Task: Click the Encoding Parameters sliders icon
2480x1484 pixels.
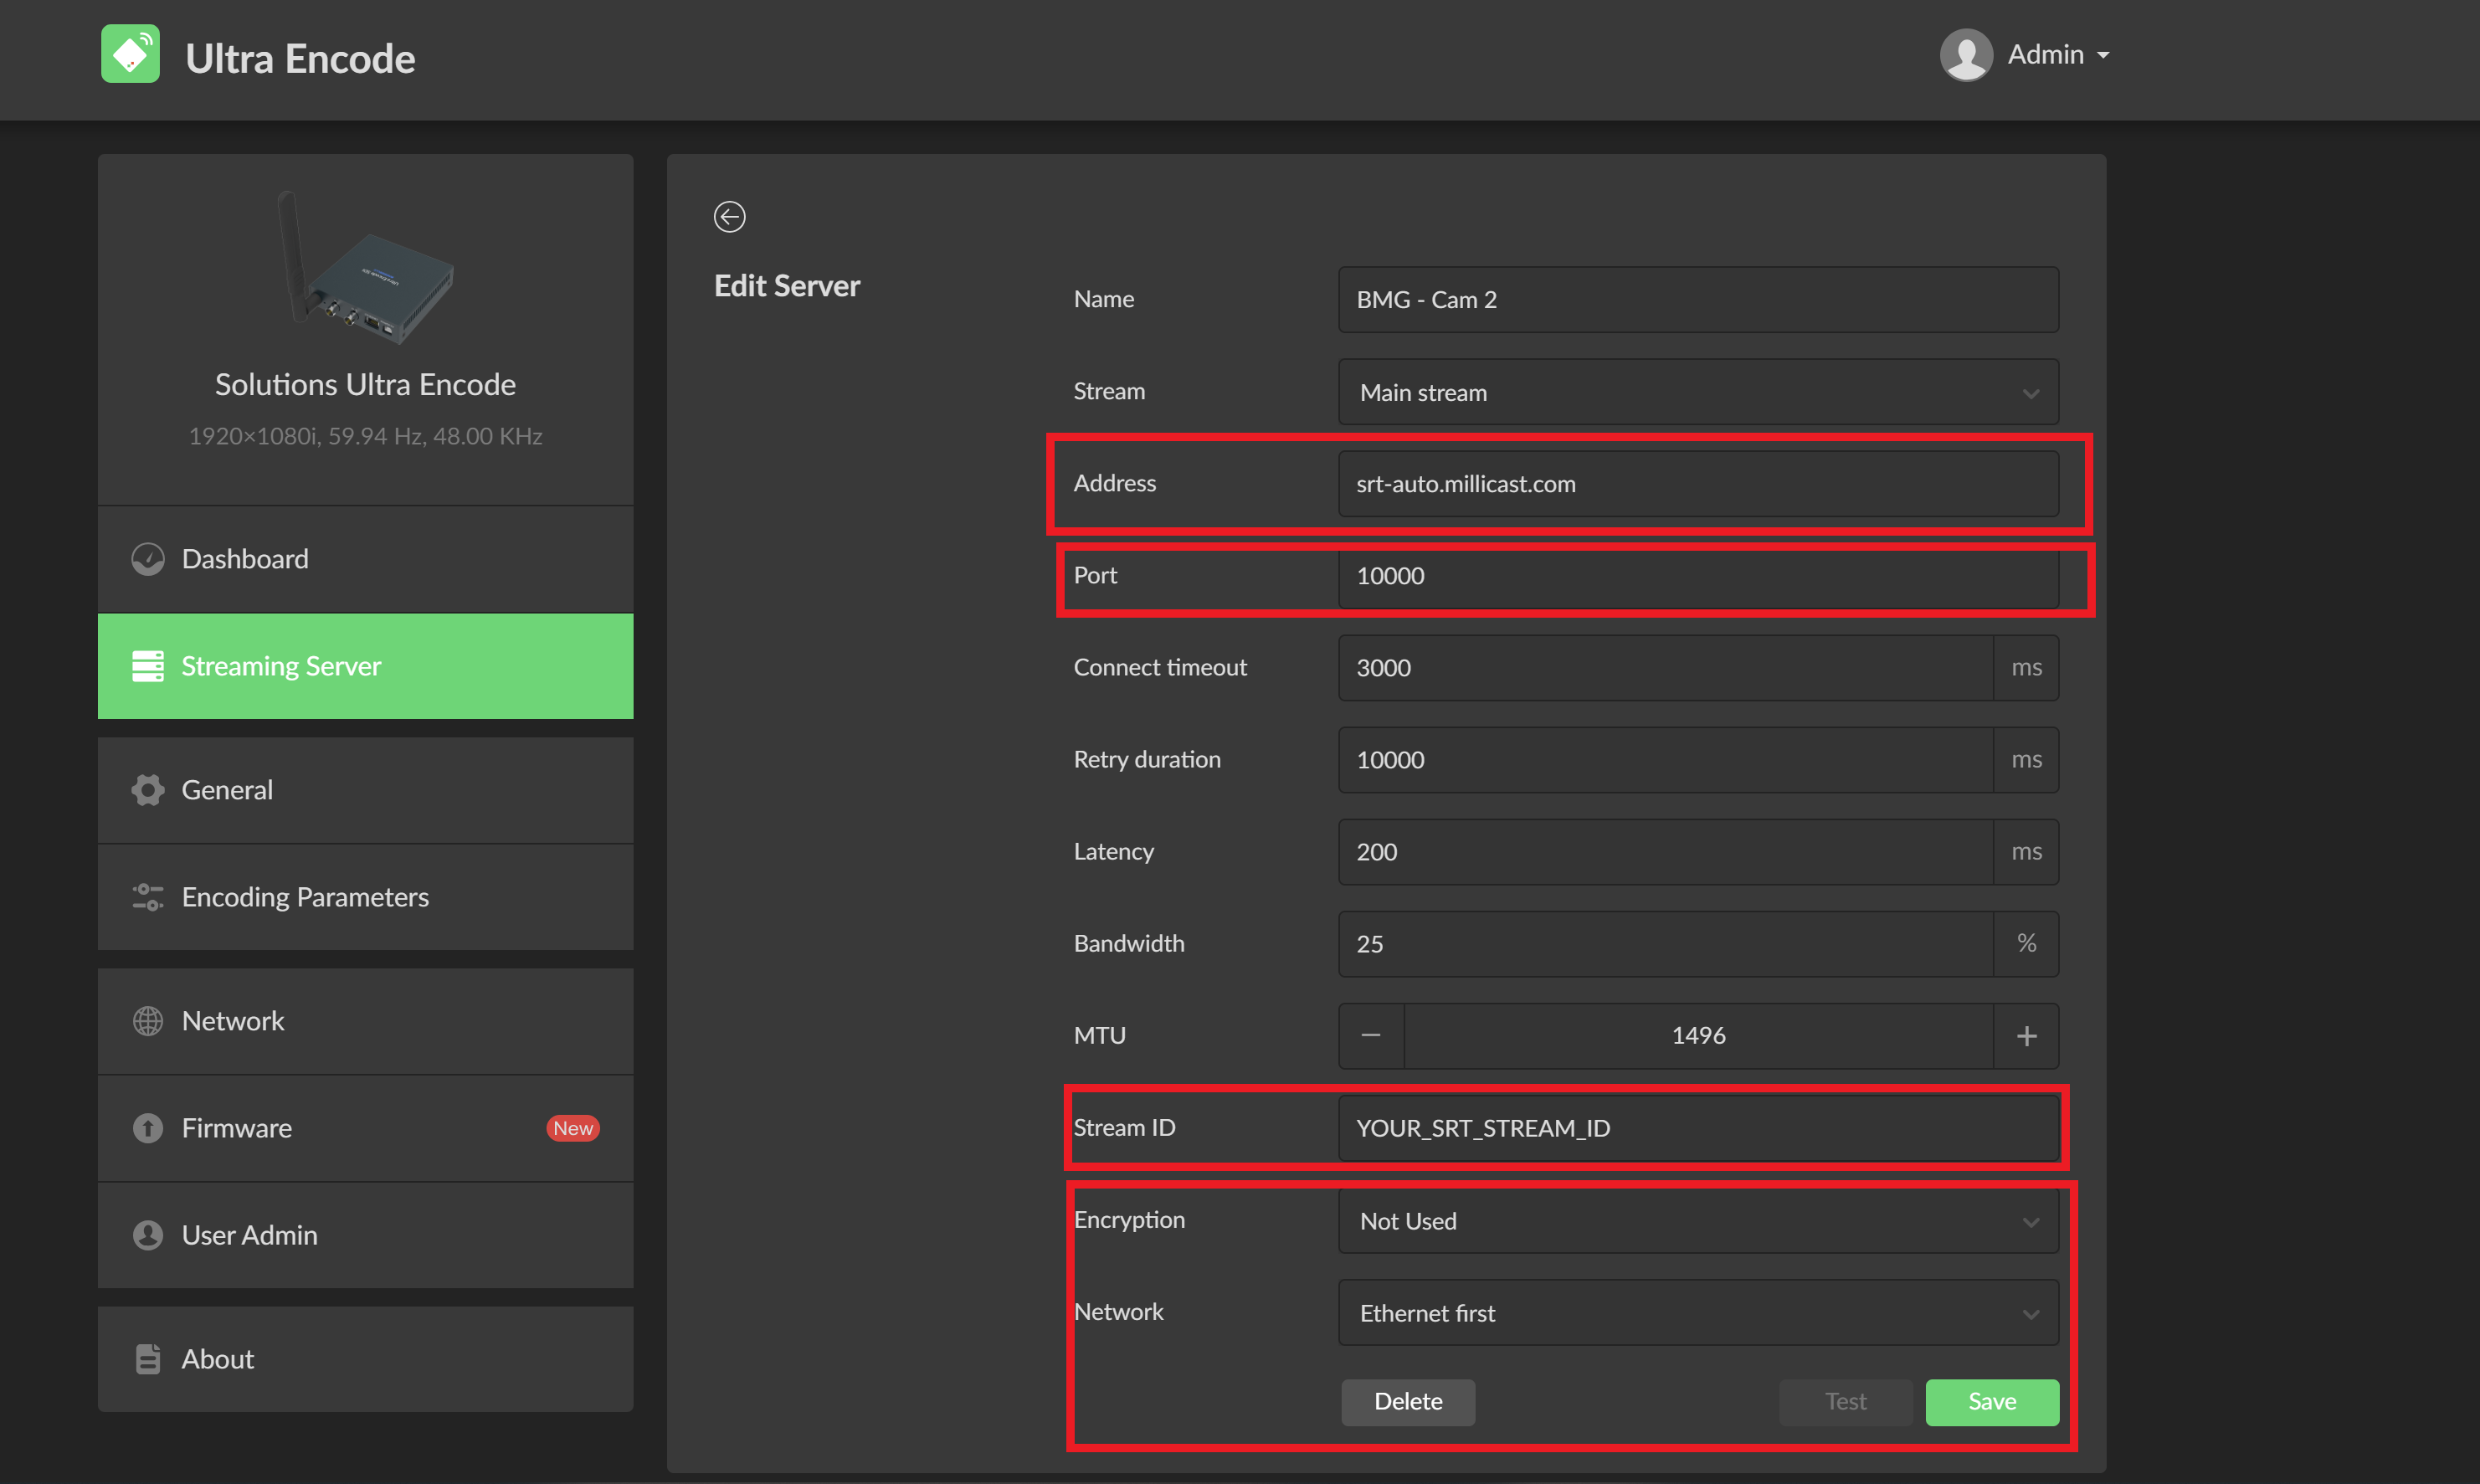Action: coord(148,897)
